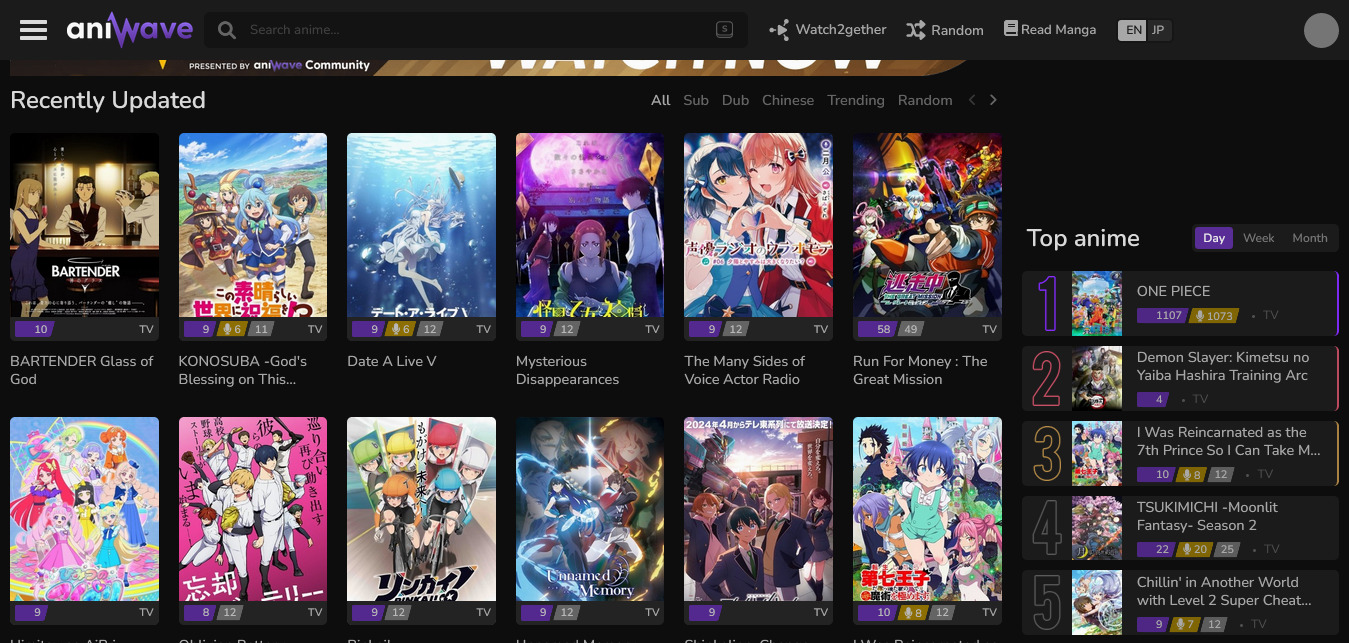Click the keyboard shortcut S icon in search
This screenshot has width=1349, height=643.
pos(724,30)
